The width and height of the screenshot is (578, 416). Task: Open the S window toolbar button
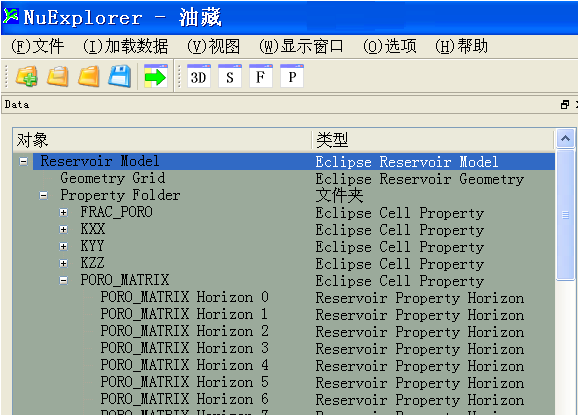click(230, 76)
